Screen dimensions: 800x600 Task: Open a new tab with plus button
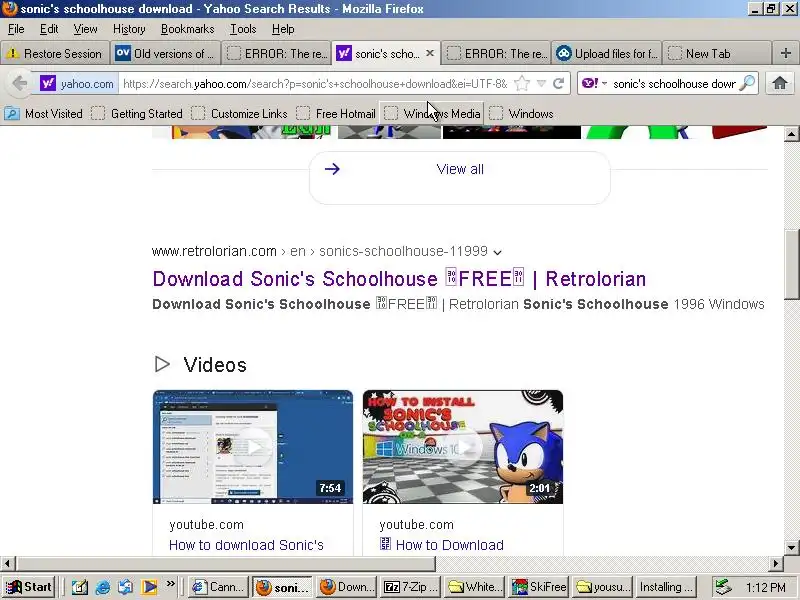[x=786, y=53]
